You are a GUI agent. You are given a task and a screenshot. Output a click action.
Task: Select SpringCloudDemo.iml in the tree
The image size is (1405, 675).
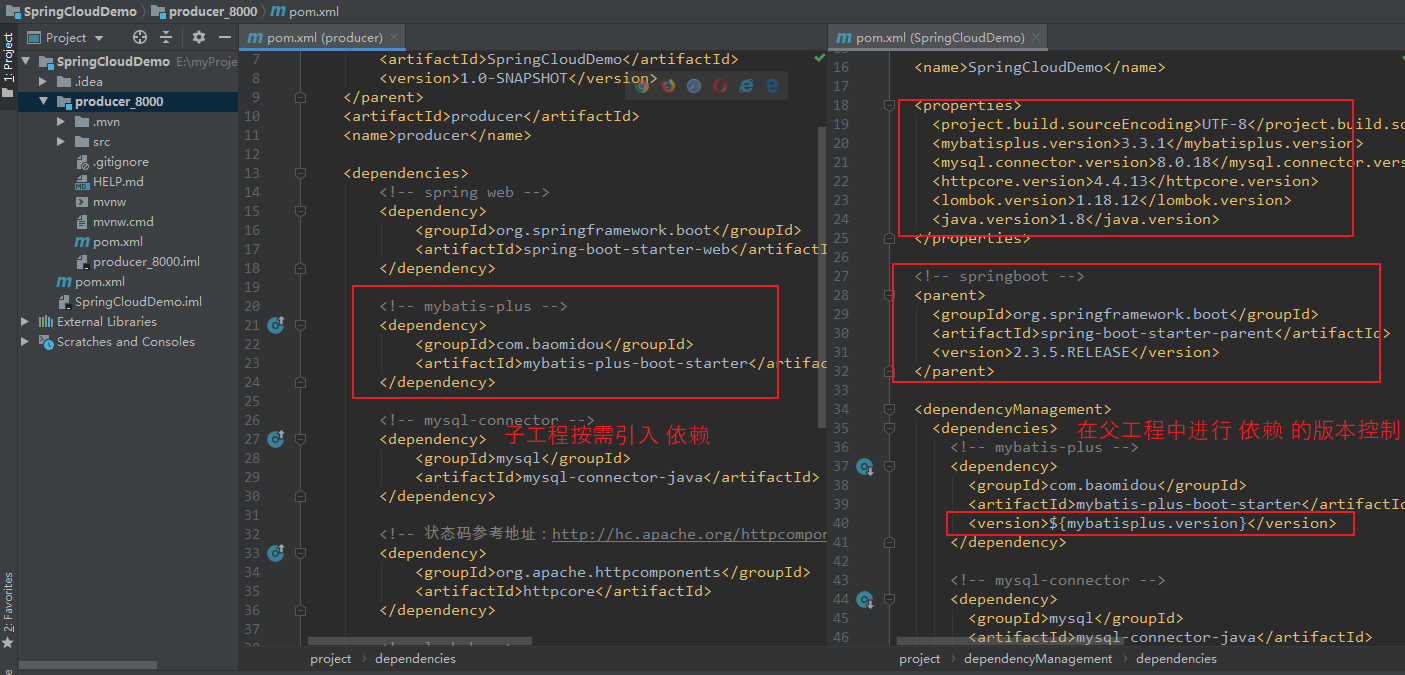[x=138, y=302]
